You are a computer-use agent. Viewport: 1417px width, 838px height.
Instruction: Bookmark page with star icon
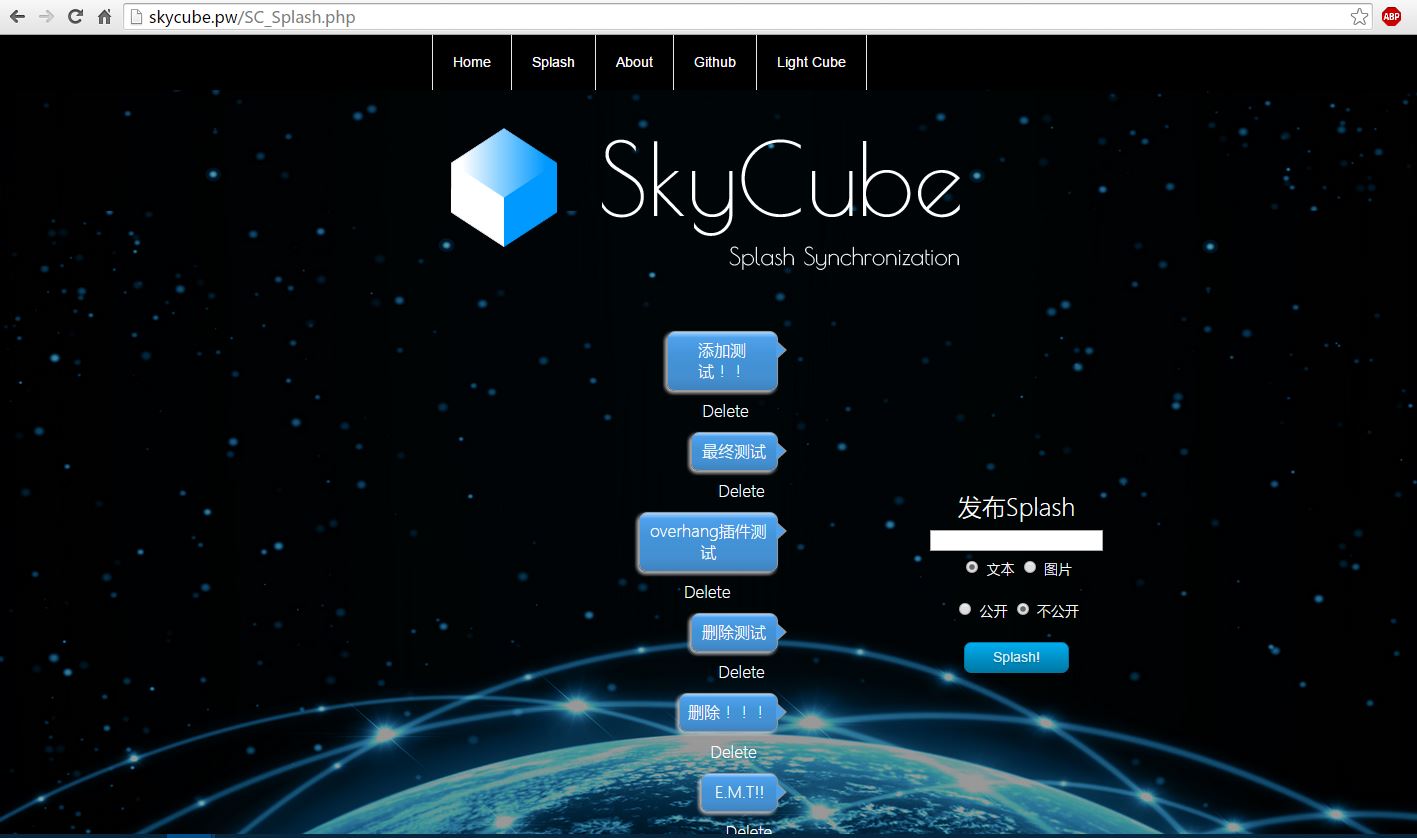point(1359,17)
